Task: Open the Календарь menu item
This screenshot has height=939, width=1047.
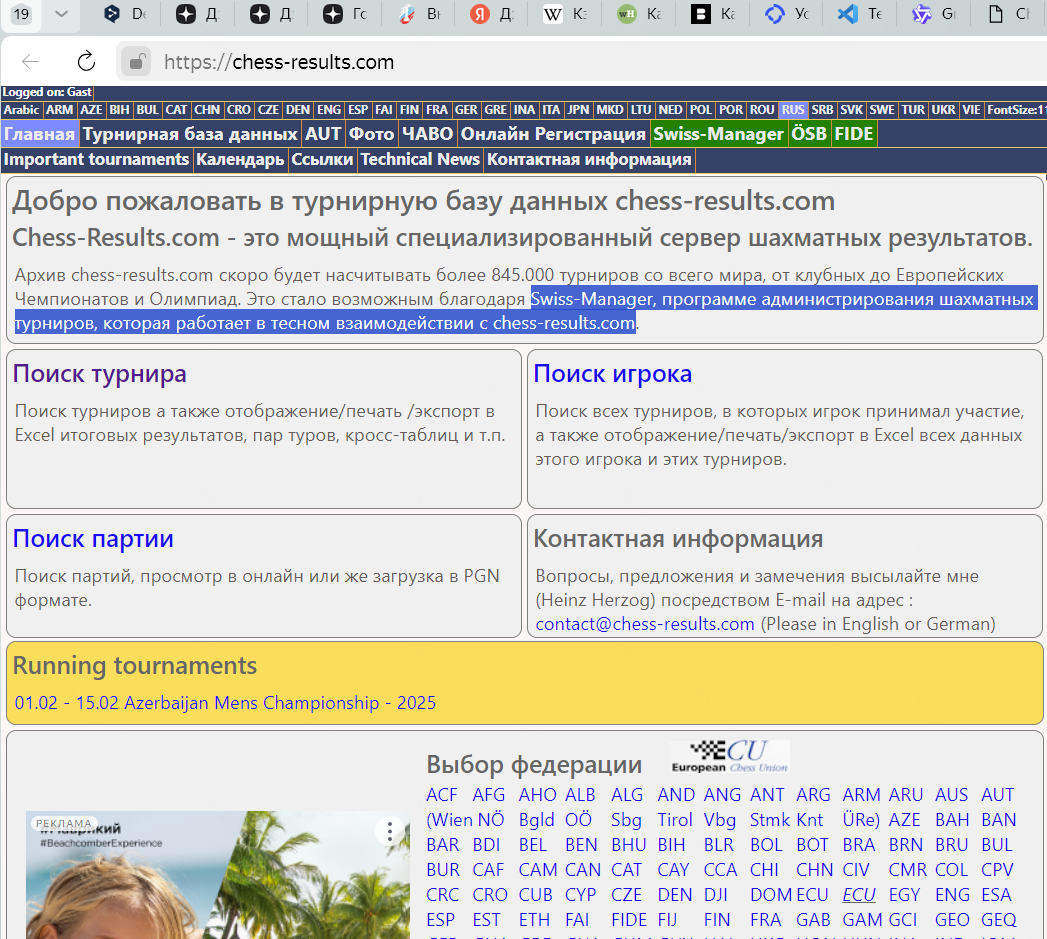Action: pyautogui.click(x=240, y=160)
